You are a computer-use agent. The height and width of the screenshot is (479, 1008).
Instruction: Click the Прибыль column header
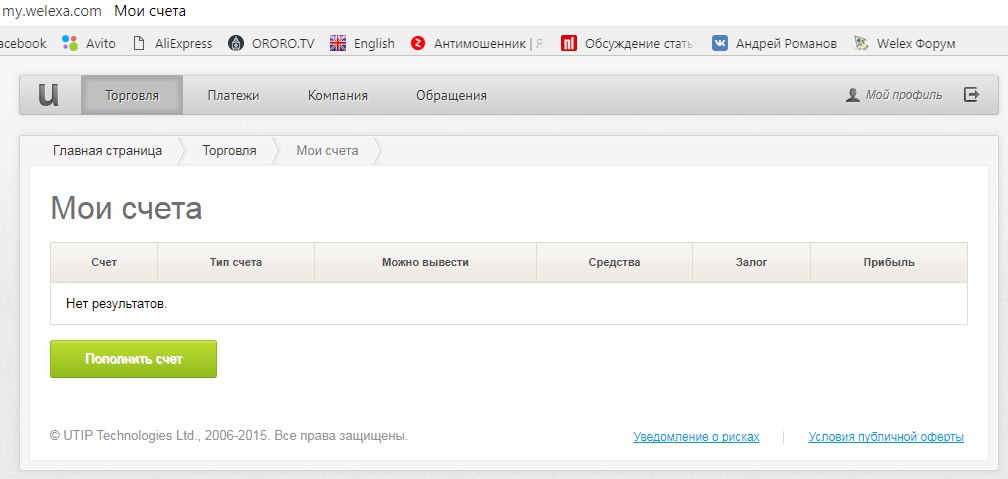pos(889,262)
